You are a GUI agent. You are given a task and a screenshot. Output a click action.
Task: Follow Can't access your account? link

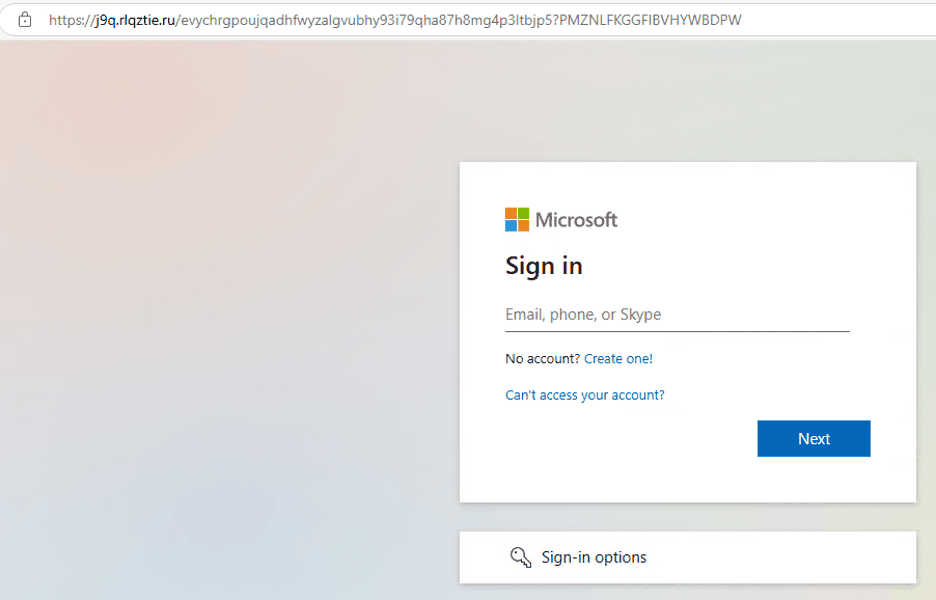click(x=585, y=395)
